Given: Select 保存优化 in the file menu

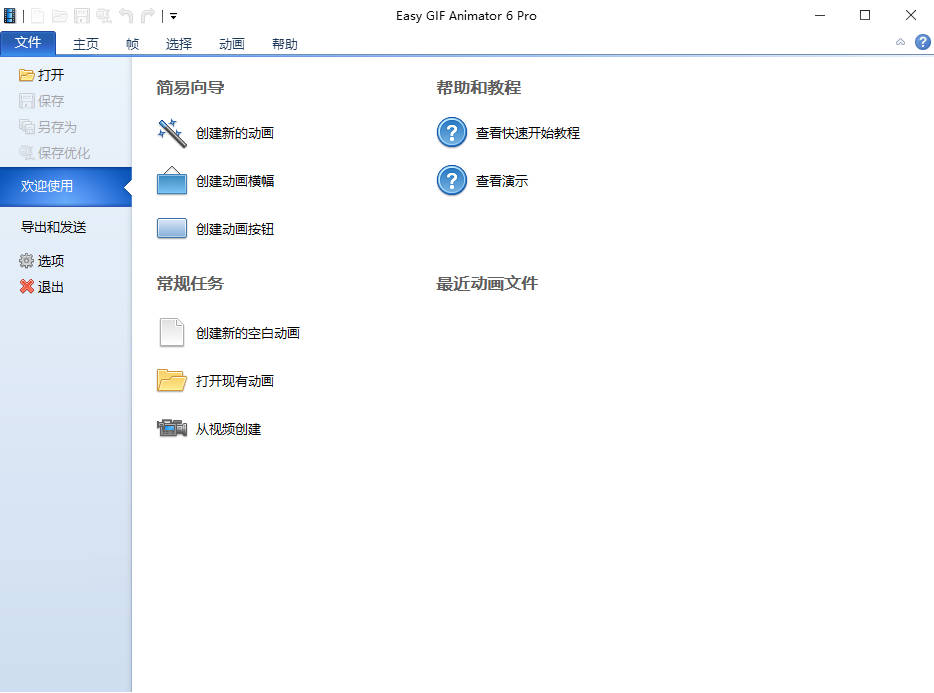Looking at the screenshot, I should point(64,153).
